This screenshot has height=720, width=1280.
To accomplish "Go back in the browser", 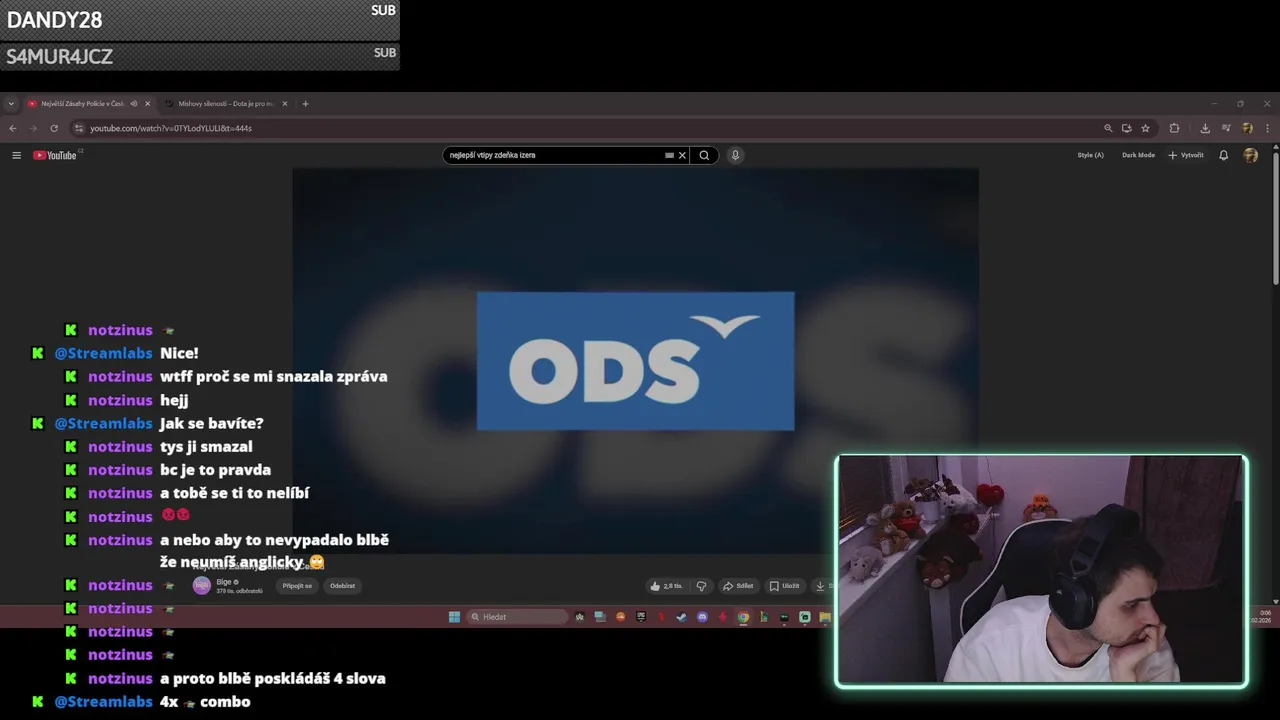I will (x=12, y=128).
